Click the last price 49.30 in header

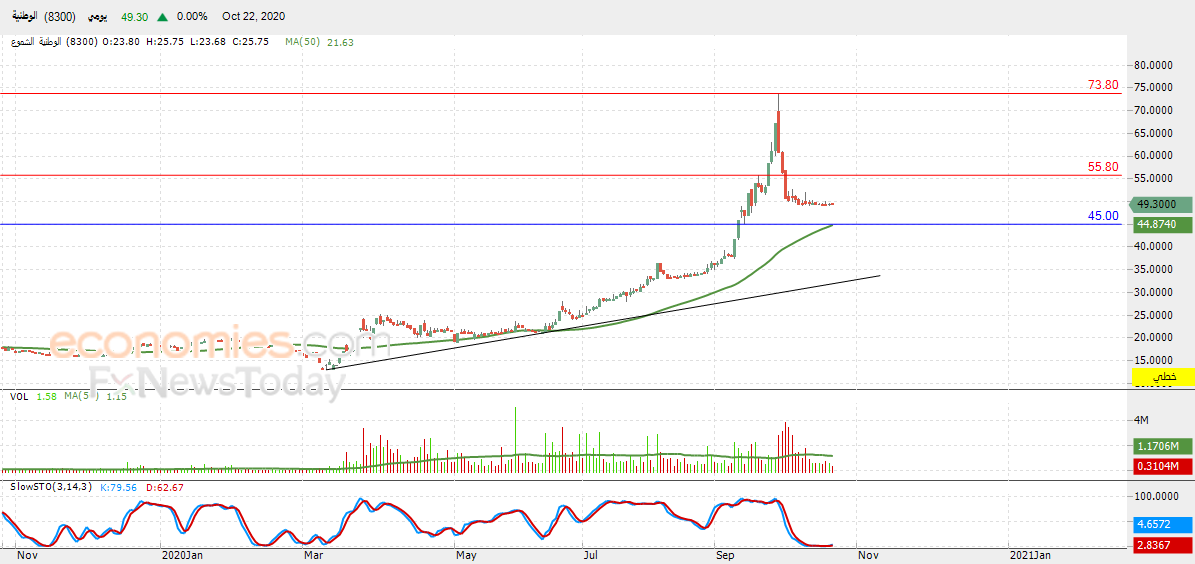tap(133, 15)
